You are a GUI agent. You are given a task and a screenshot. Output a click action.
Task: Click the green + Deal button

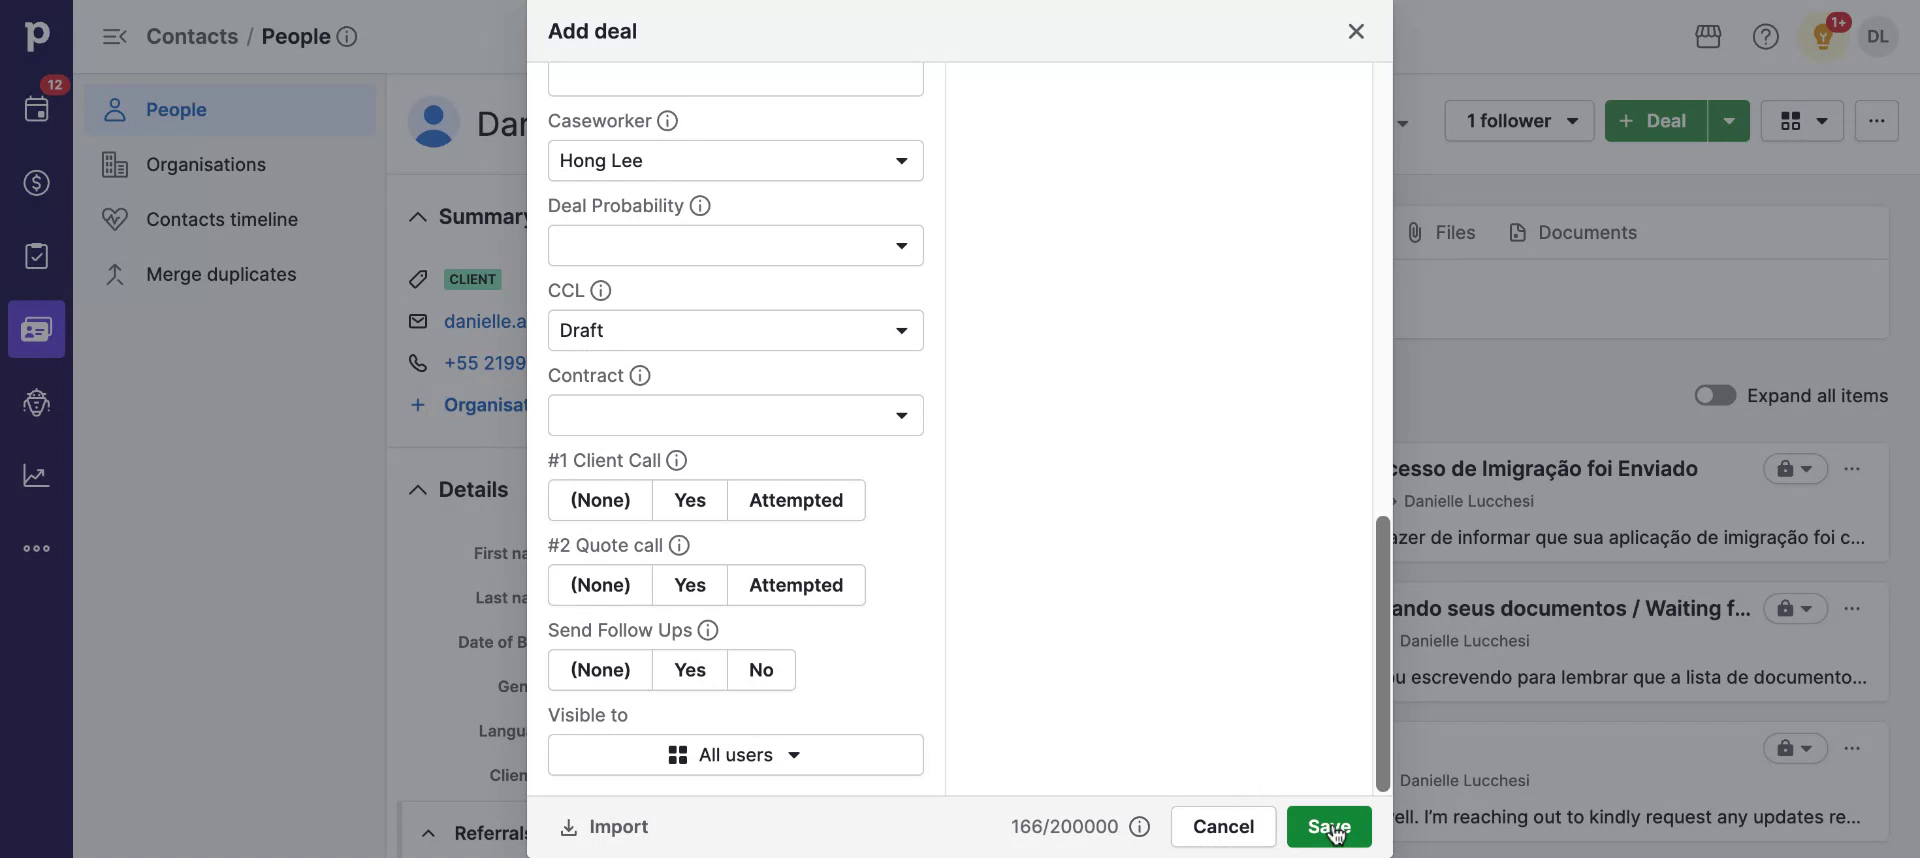1656,121
